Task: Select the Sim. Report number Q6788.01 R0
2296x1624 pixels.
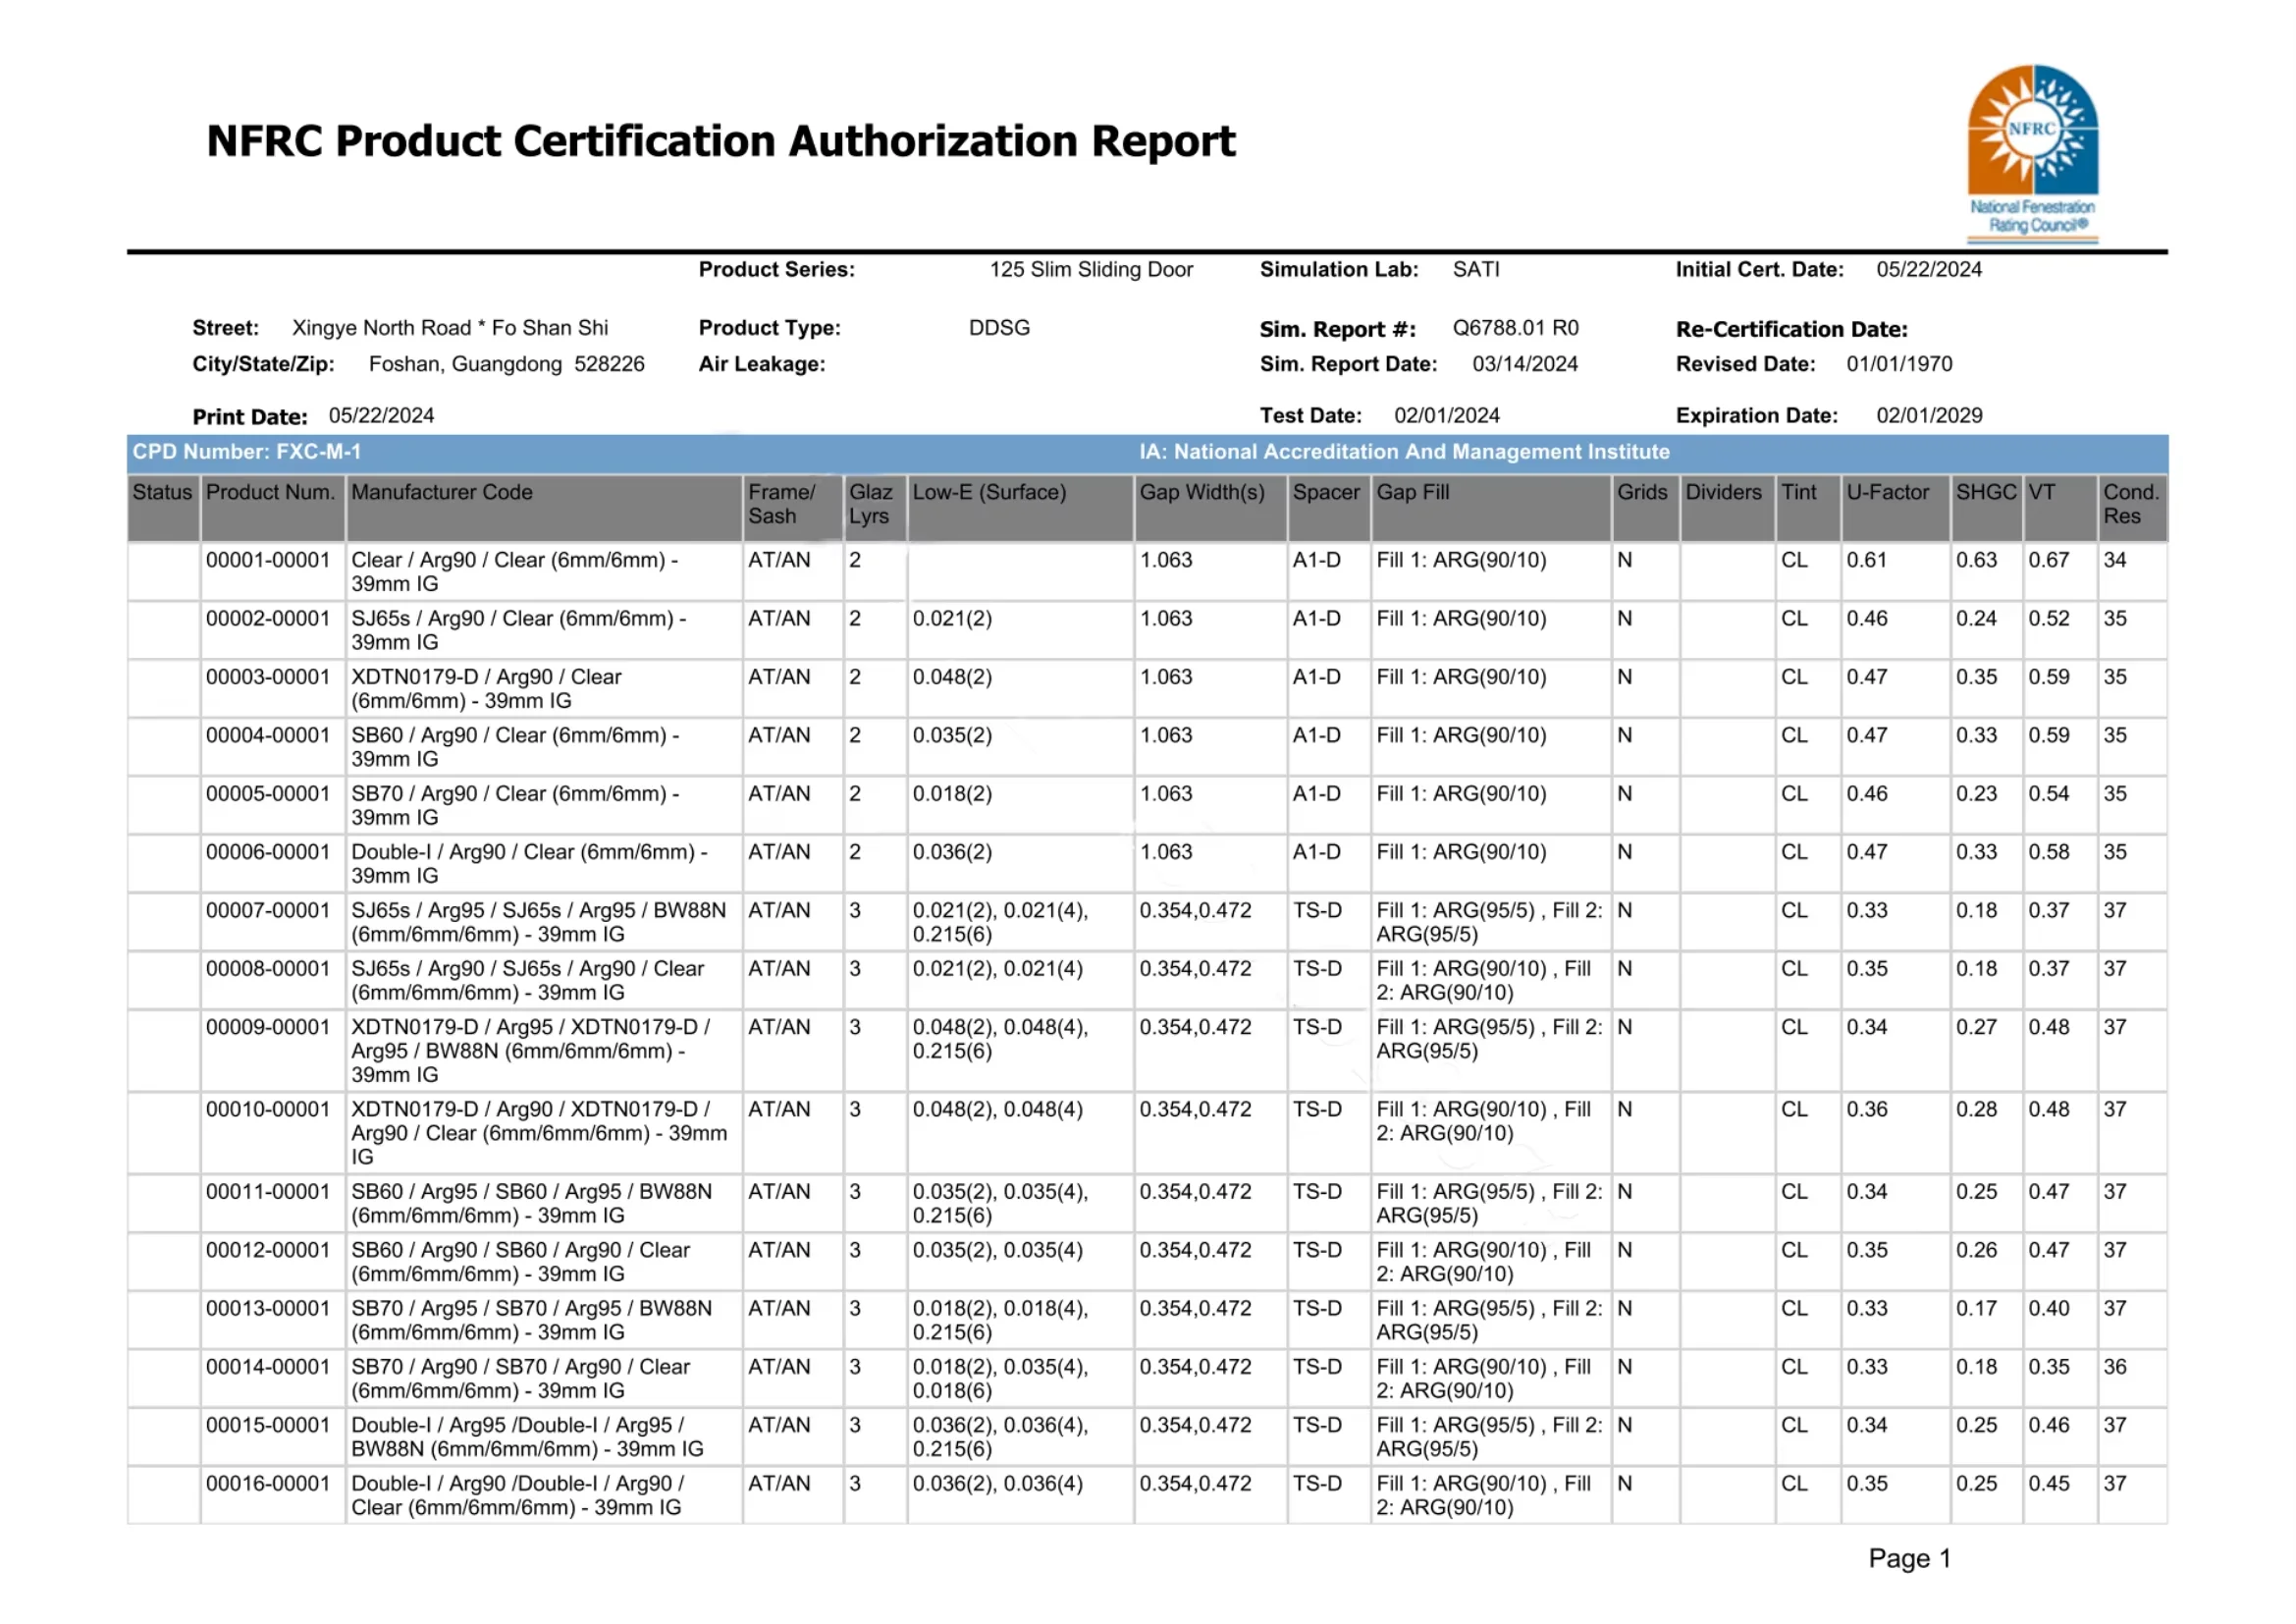Action: point(1515,328)
